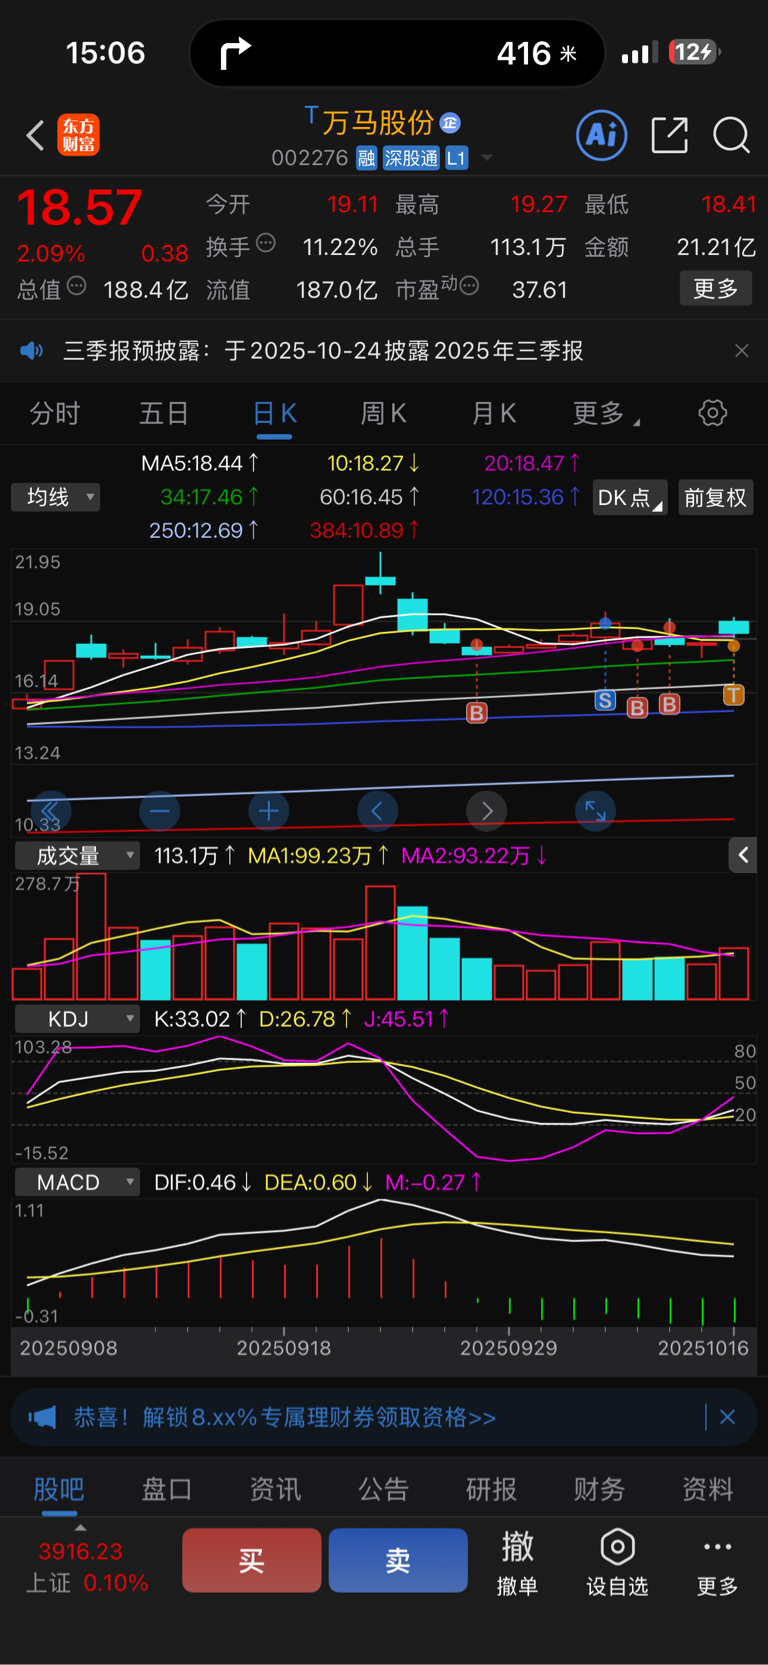768x1665 pixels.
Task: Open the 三季报预披露 announcement text
Action: (x=323, y=350)
